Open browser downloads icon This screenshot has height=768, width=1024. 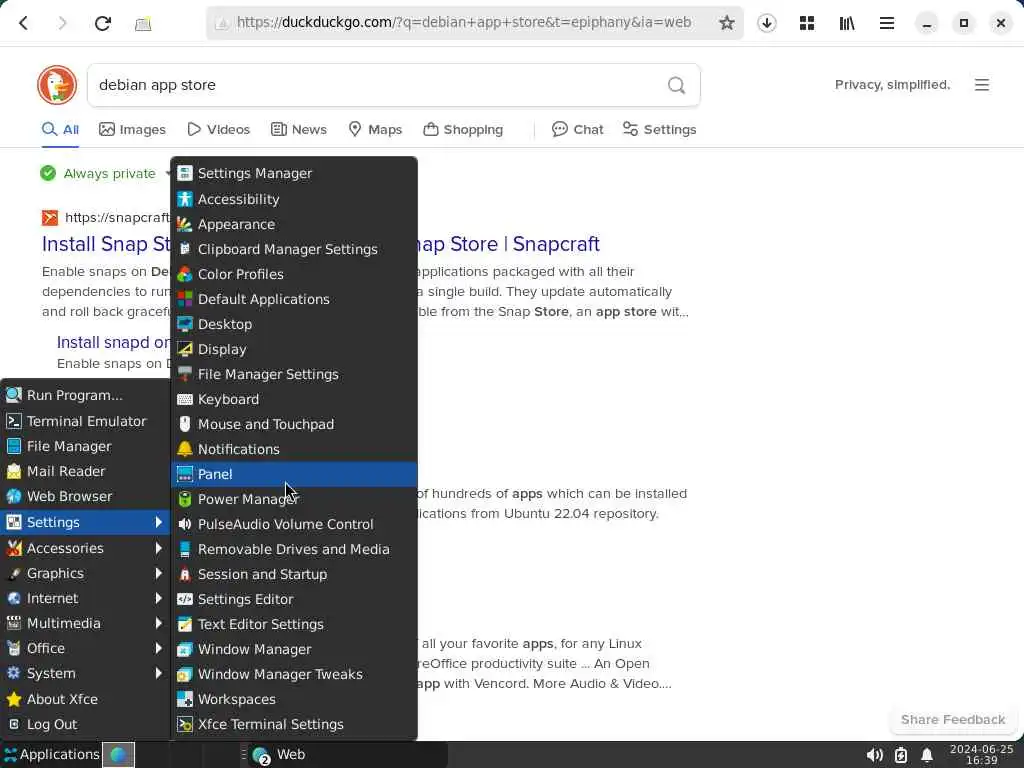coord(767,23)
